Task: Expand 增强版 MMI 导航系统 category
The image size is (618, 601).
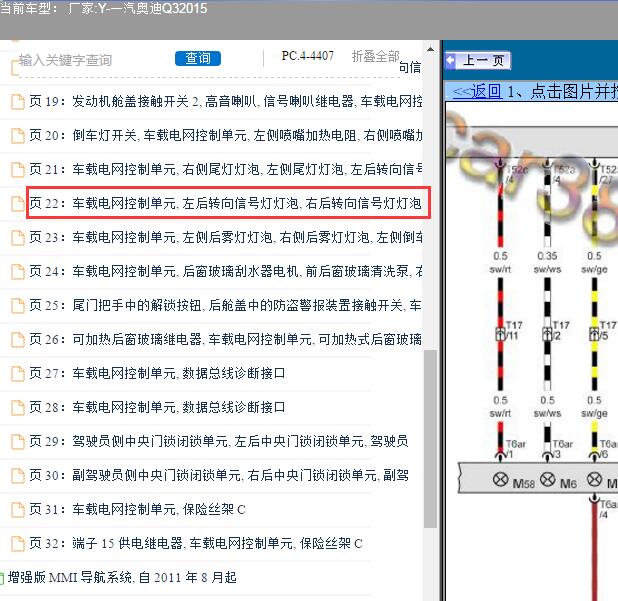Action: 122,578
